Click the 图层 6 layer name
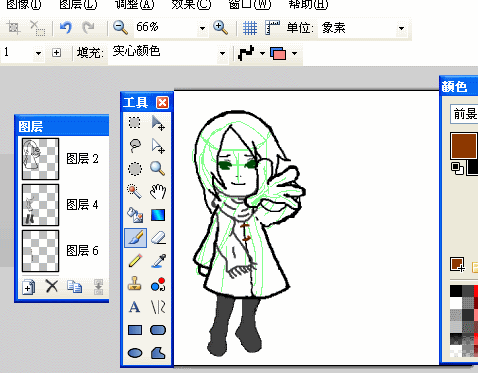Image resolution: width=478 pixels, height=373 pixels. point(82,250)
